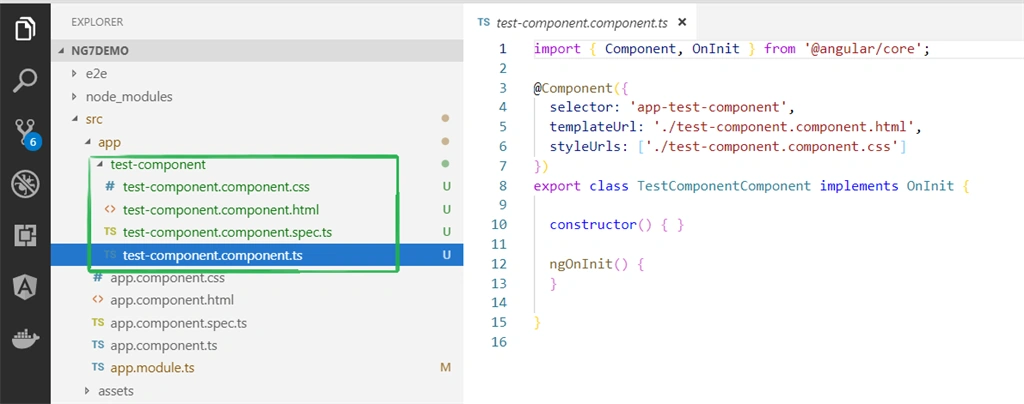Click the EXPLORER panel title

[x=97, y=22]
